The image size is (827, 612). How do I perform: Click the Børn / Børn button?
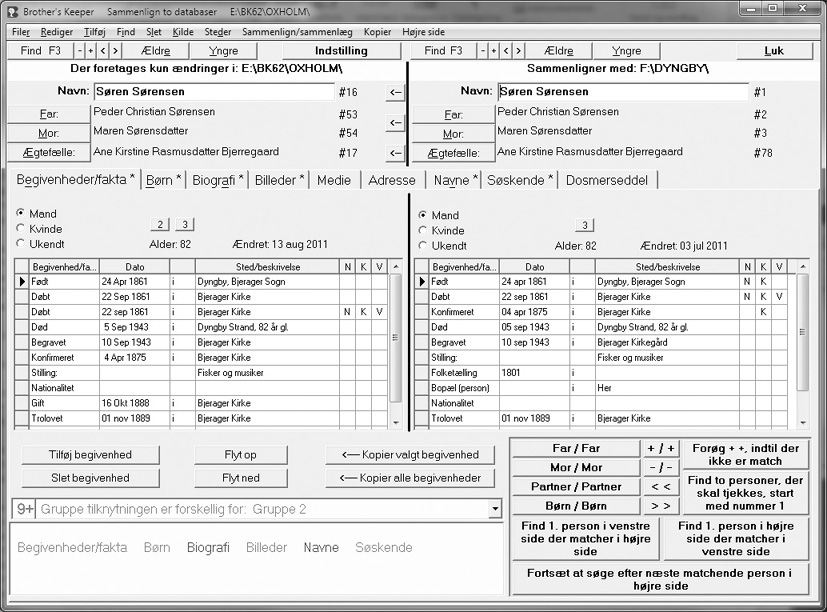576,506
